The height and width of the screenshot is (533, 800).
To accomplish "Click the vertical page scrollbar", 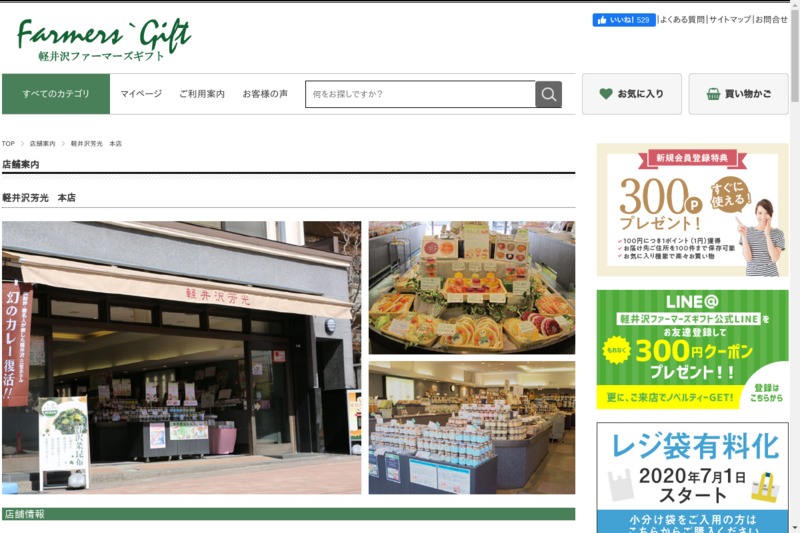I will click(795, 266).
